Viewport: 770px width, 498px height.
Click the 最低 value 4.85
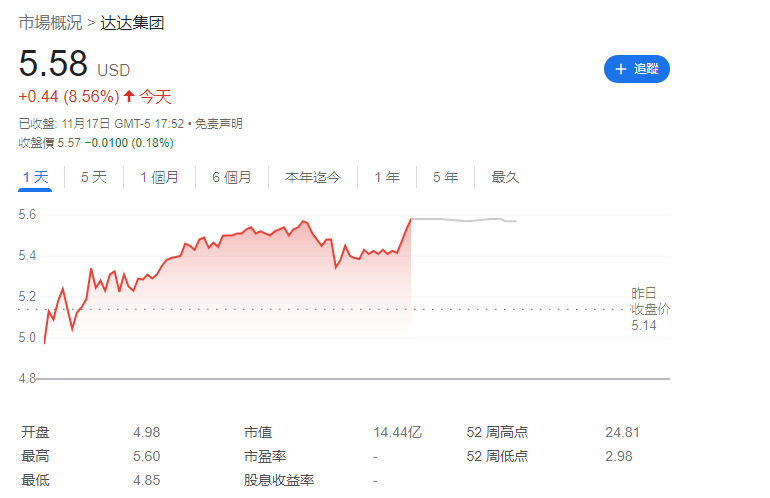[x=146, y=480]
